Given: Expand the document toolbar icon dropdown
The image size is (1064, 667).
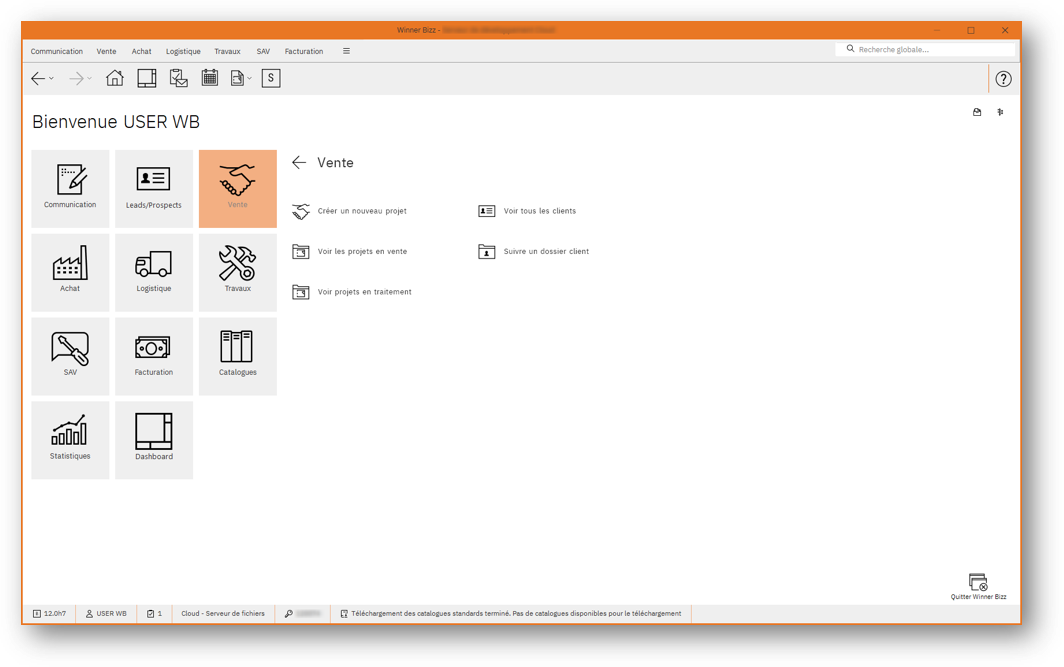Looking at the screenshot, I should 249,78.
